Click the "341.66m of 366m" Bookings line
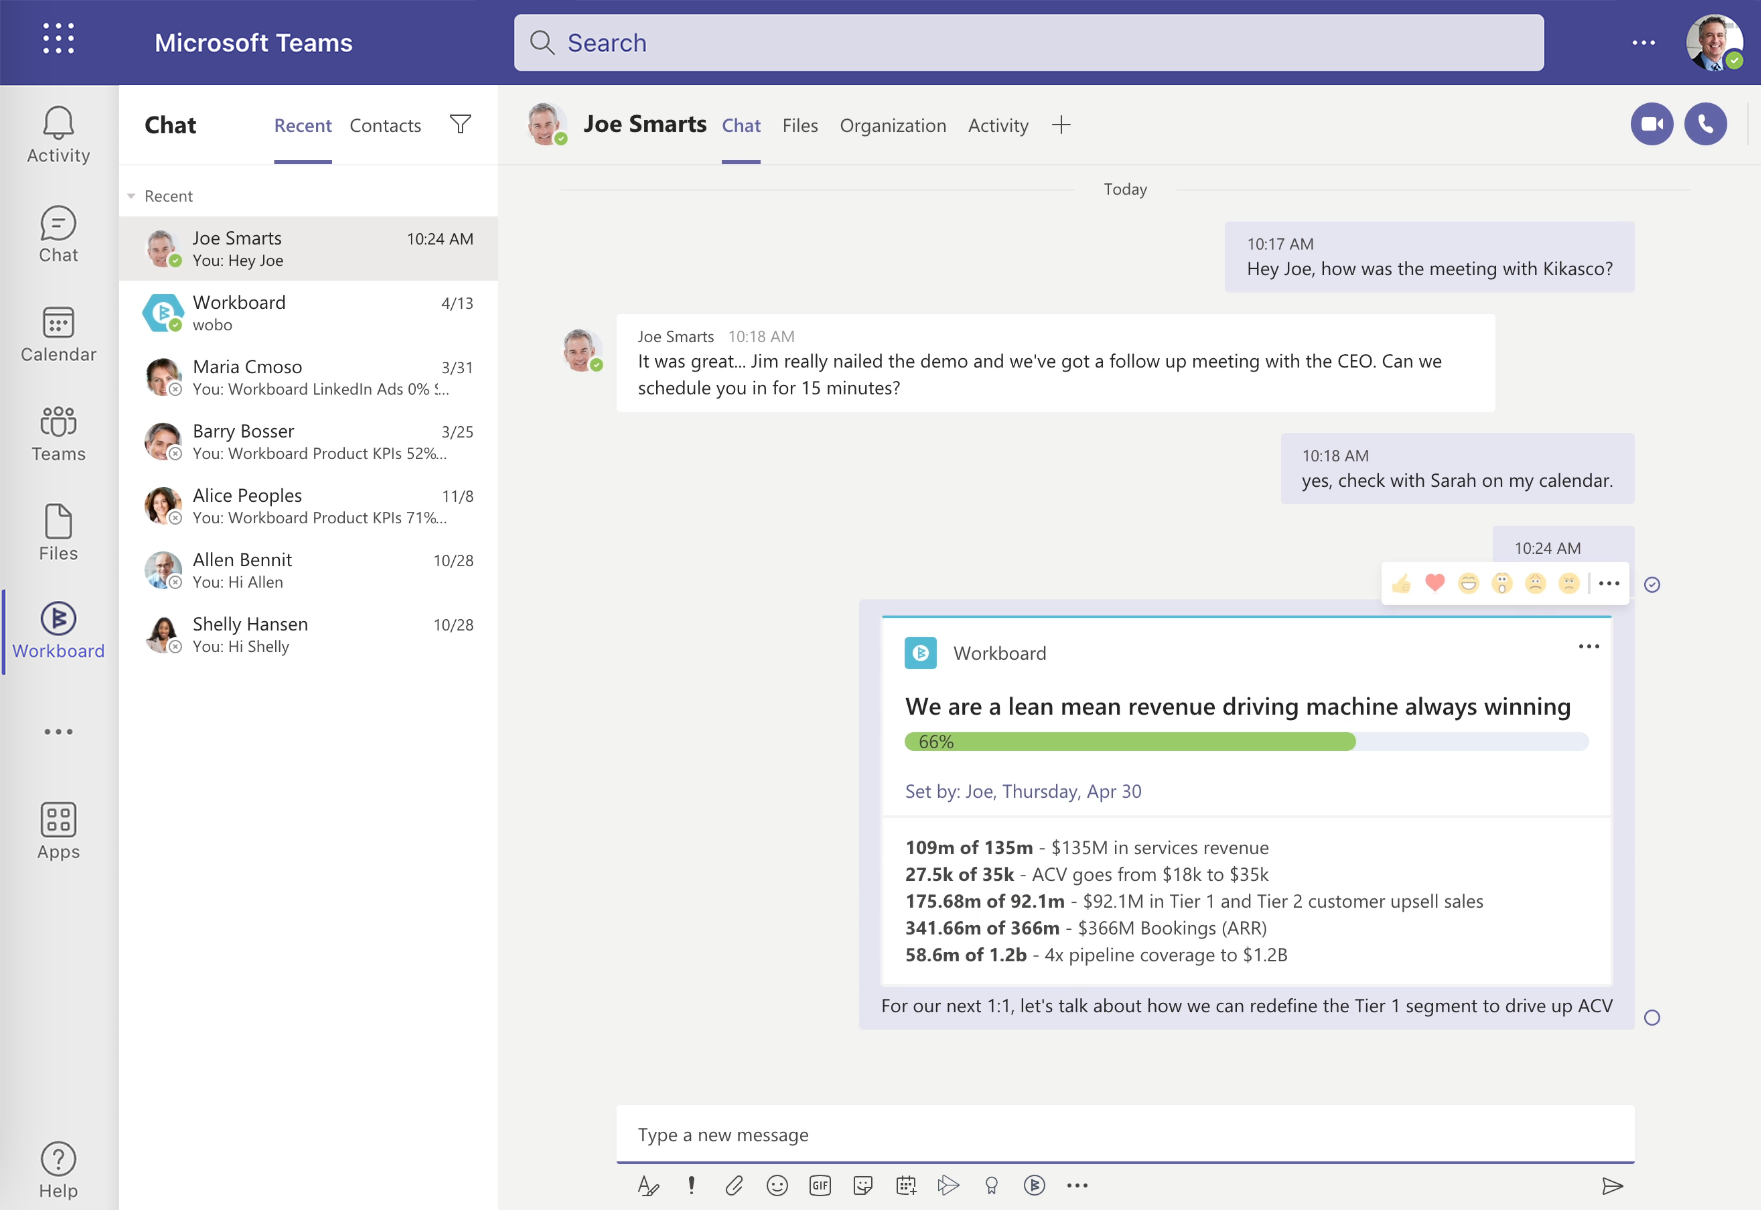The image size is (1761, 1210). (1086, 928)
